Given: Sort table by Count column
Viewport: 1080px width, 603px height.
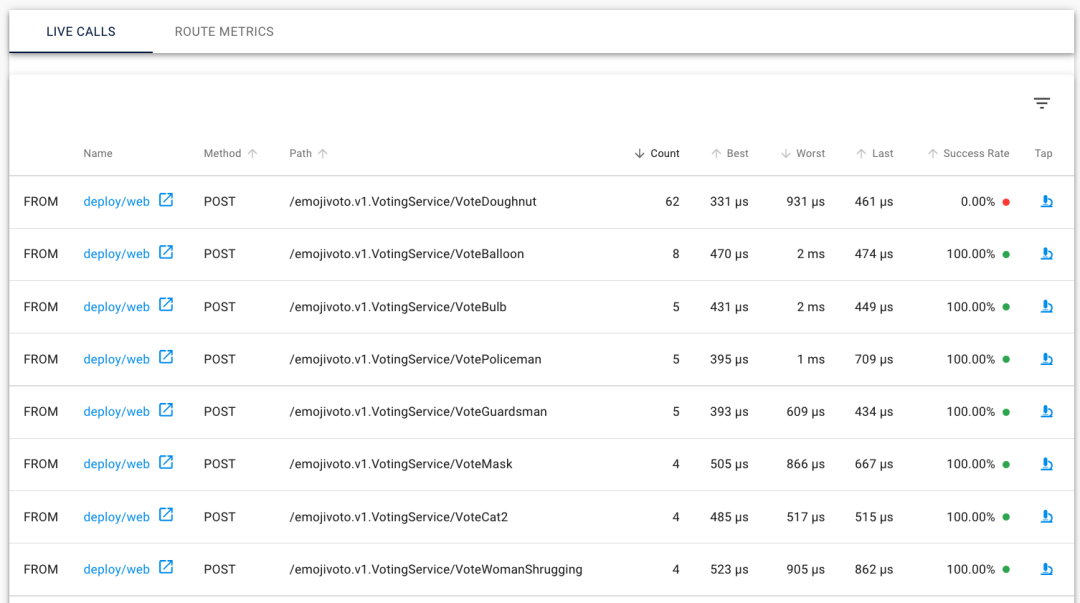Looking at the screenshot, I should coord(656,153).
